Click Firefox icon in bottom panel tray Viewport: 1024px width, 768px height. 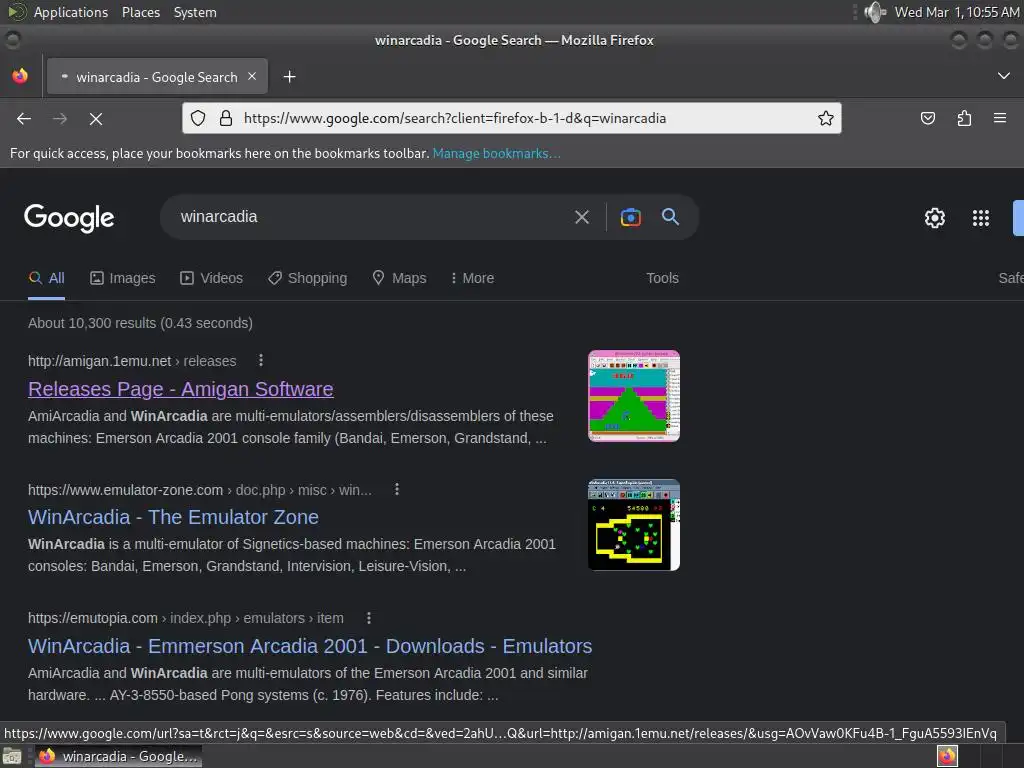click(x=947, y=756)
